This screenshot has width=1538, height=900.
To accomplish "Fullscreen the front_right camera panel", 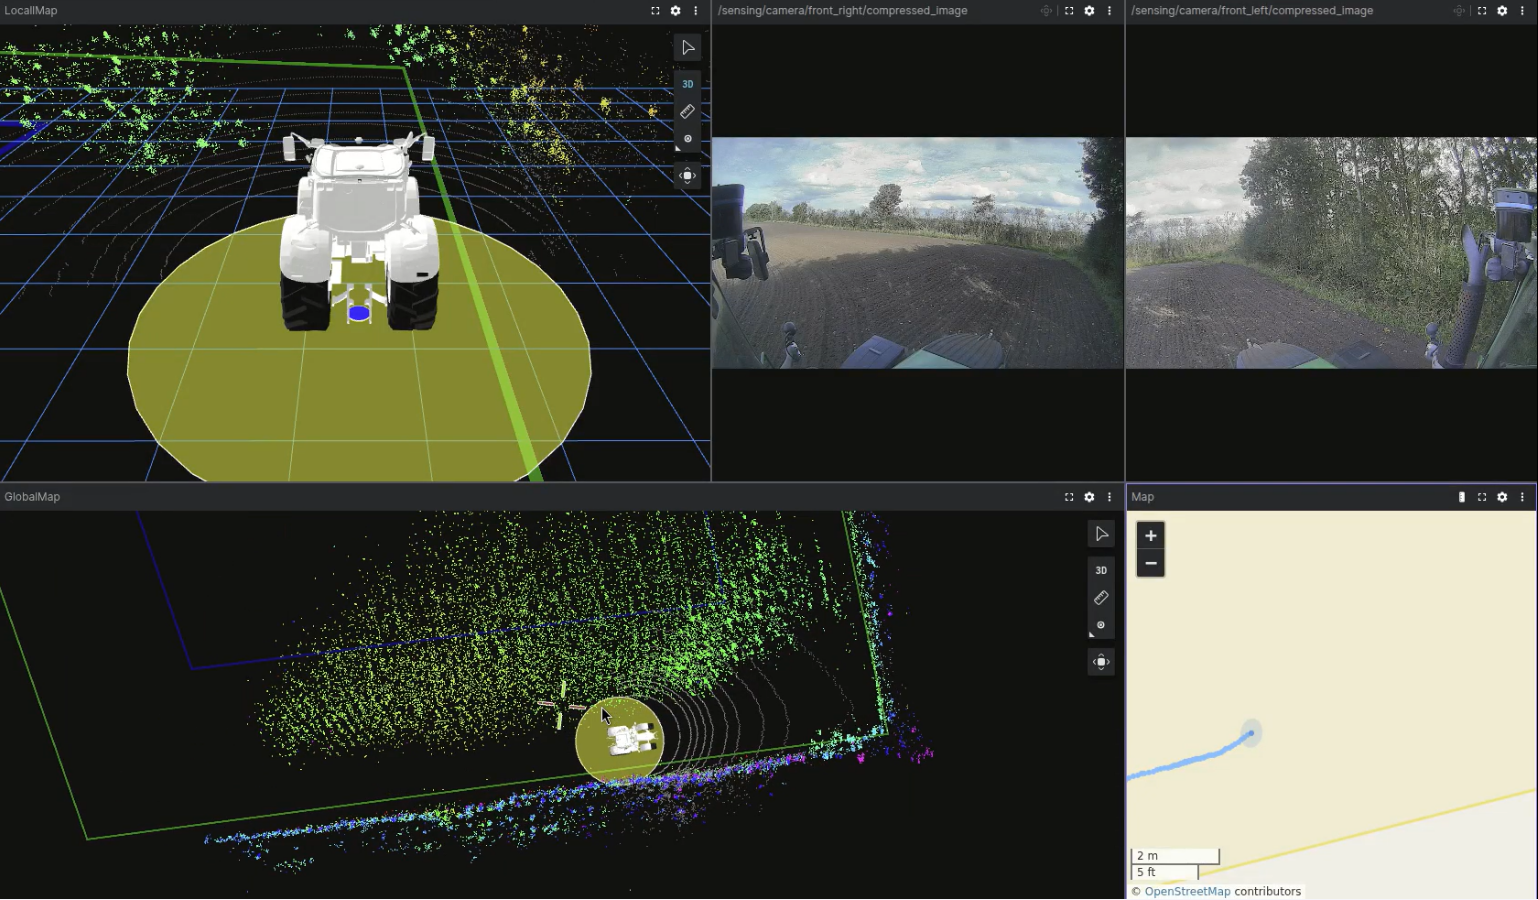I will pos(1069,11).
